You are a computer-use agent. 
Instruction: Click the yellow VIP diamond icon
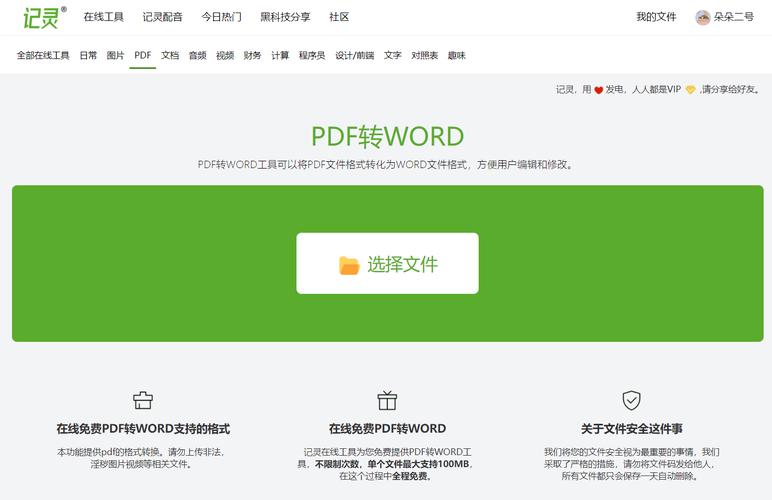[690, 90]
